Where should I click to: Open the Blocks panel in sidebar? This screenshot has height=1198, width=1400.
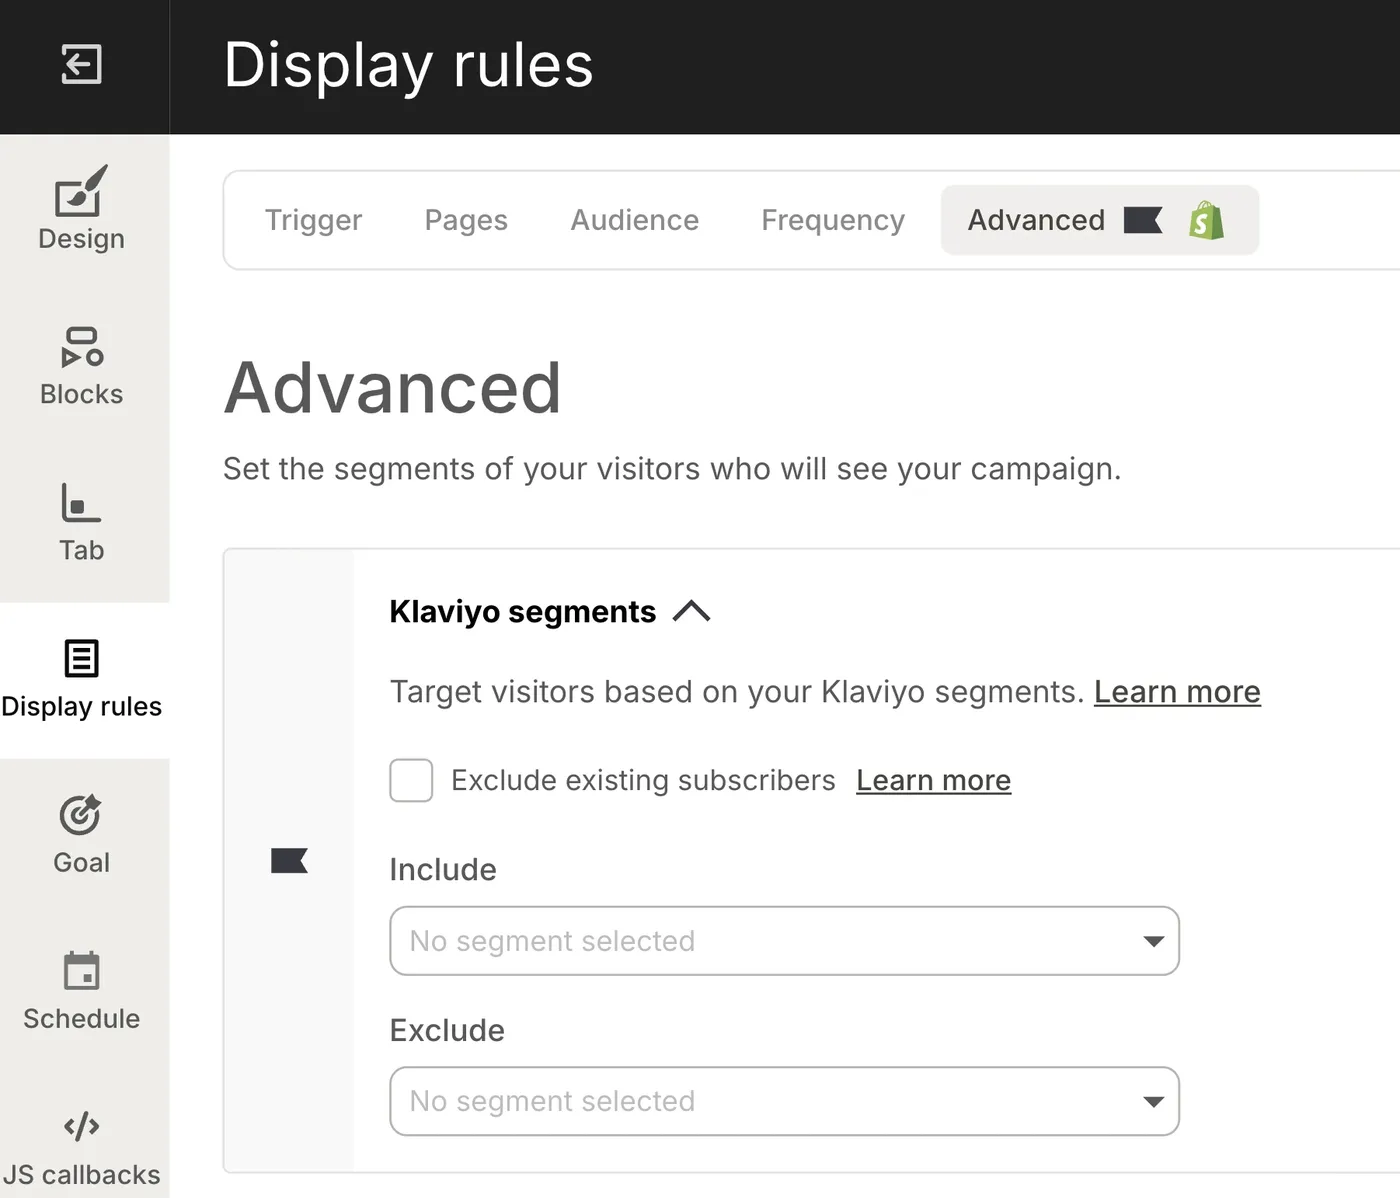pyautogui.click(x=82, y=366)
